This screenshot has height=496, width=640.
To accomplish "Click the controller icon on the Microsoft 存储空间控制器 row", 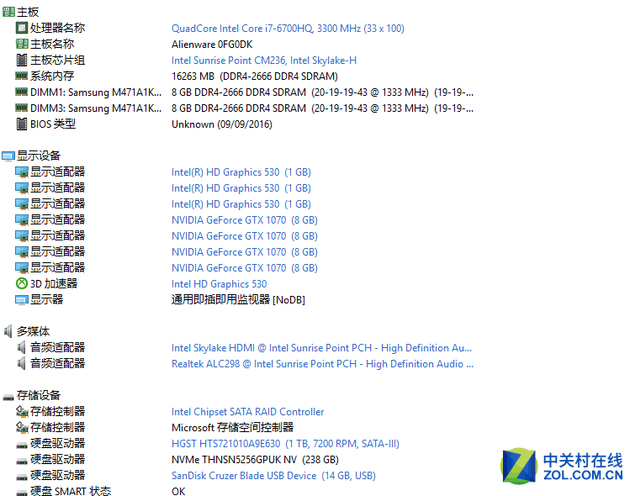I will tap(22, 427).
